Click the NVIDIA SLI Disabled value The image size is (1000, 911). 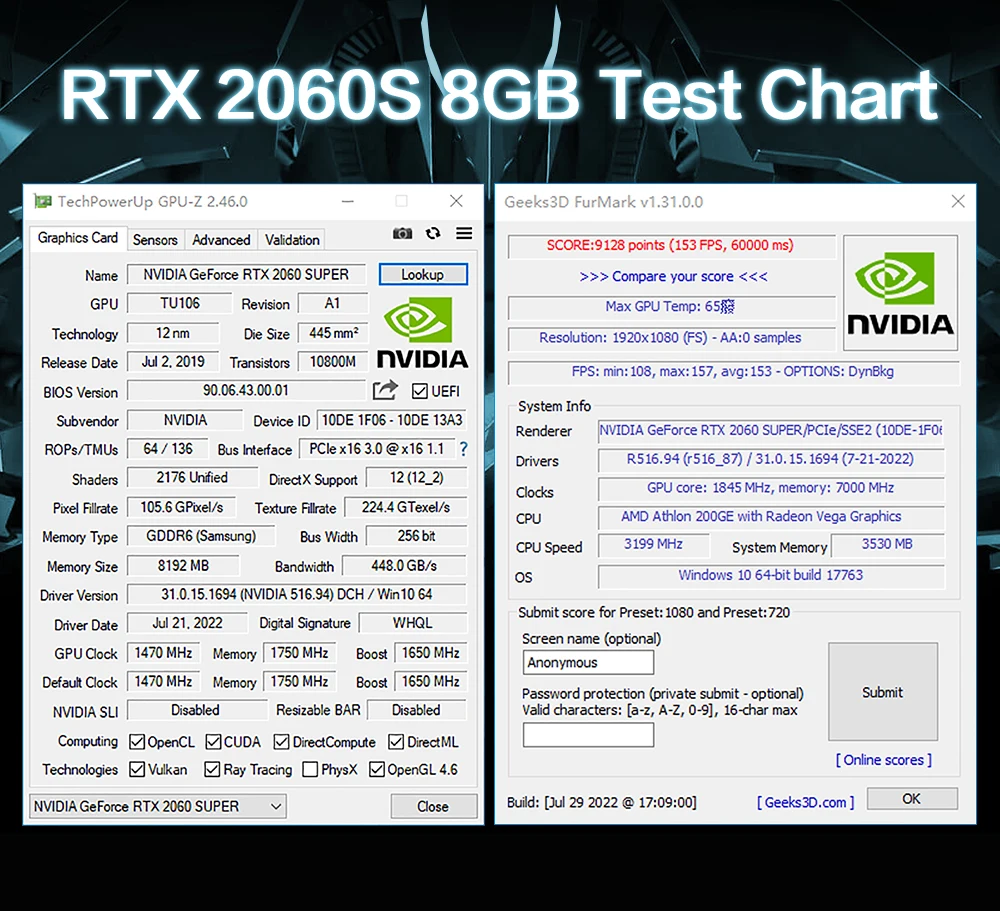tap(196, 710)
